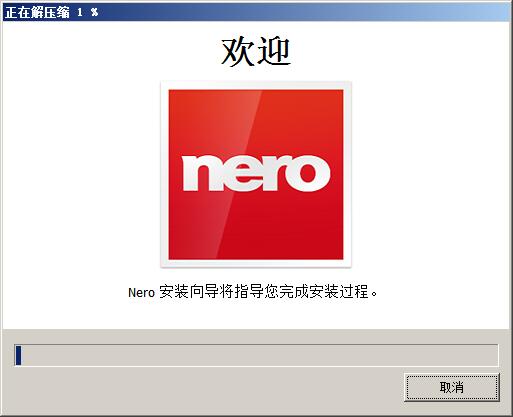Viewport: 513px width, 417px height.
Task: Click the 迎 character in heading
Action: pyautogui.click(x=274, y=51)
